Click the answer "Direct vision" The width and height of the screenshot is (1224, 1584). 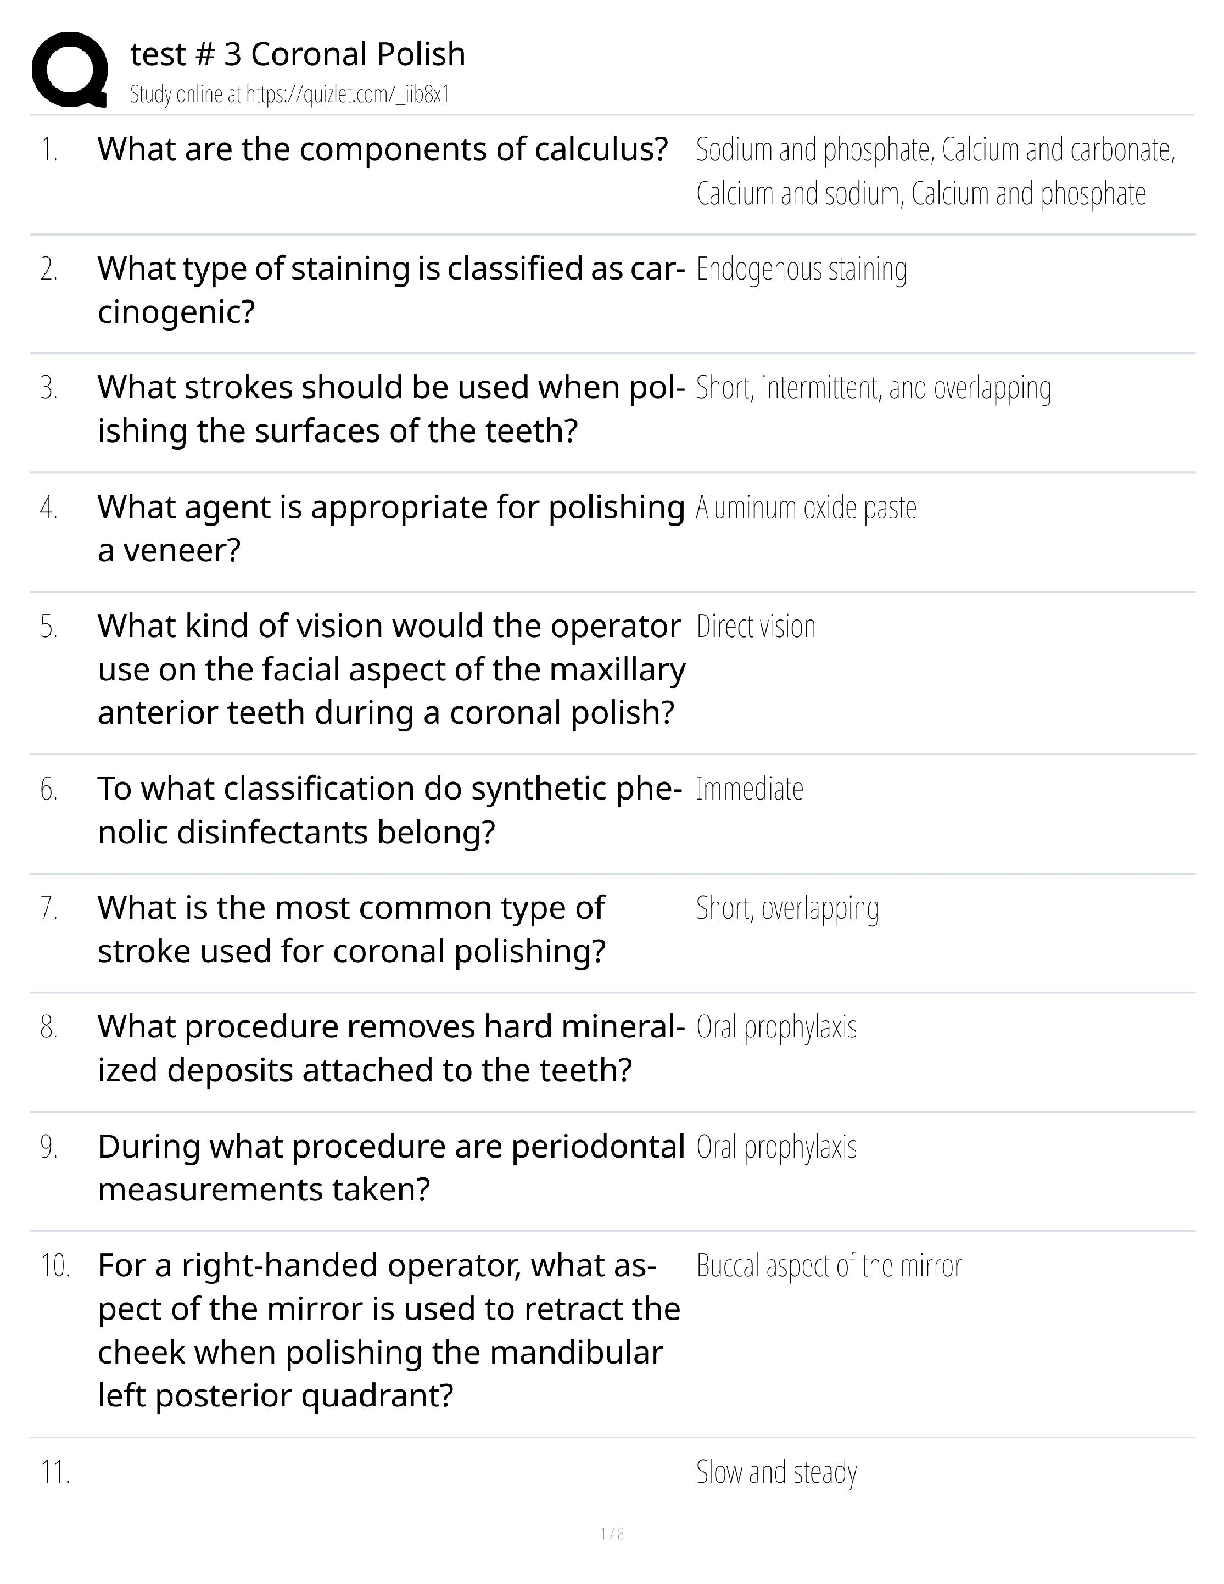click(755, 627)
